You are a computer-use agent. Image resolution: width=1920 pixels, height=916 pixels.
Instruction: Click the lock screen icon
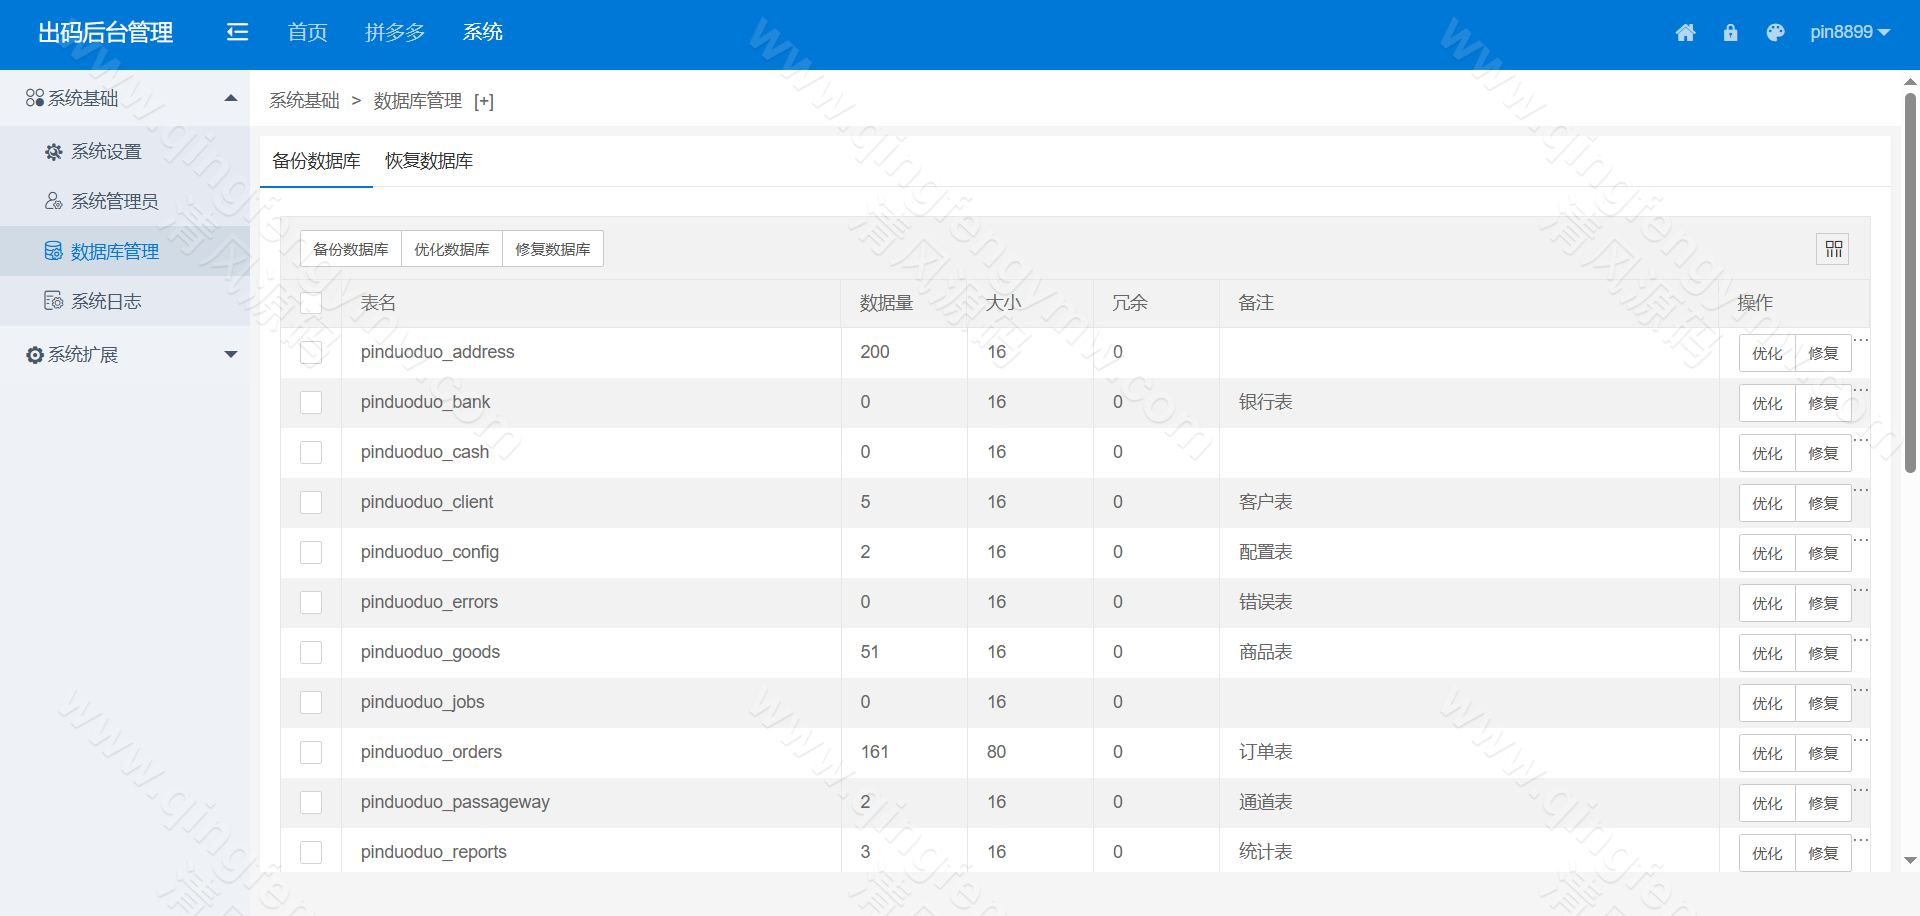[x=1730, y=33]
